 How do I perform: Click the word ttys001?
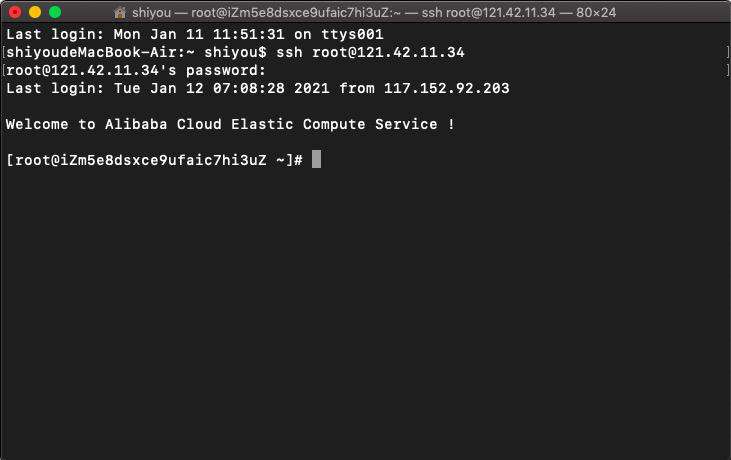click(352, 34)
